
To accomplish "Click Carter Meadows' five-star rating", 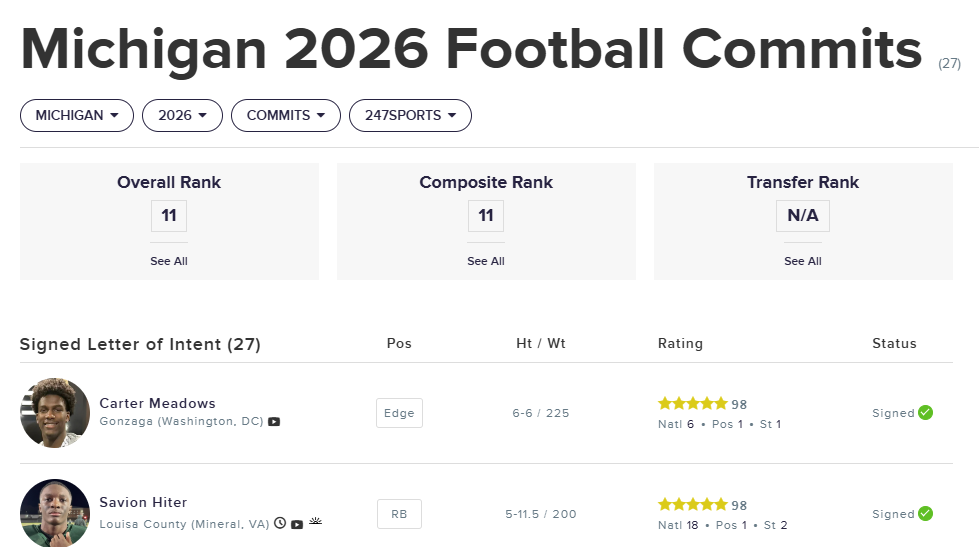I will (692, 404).
